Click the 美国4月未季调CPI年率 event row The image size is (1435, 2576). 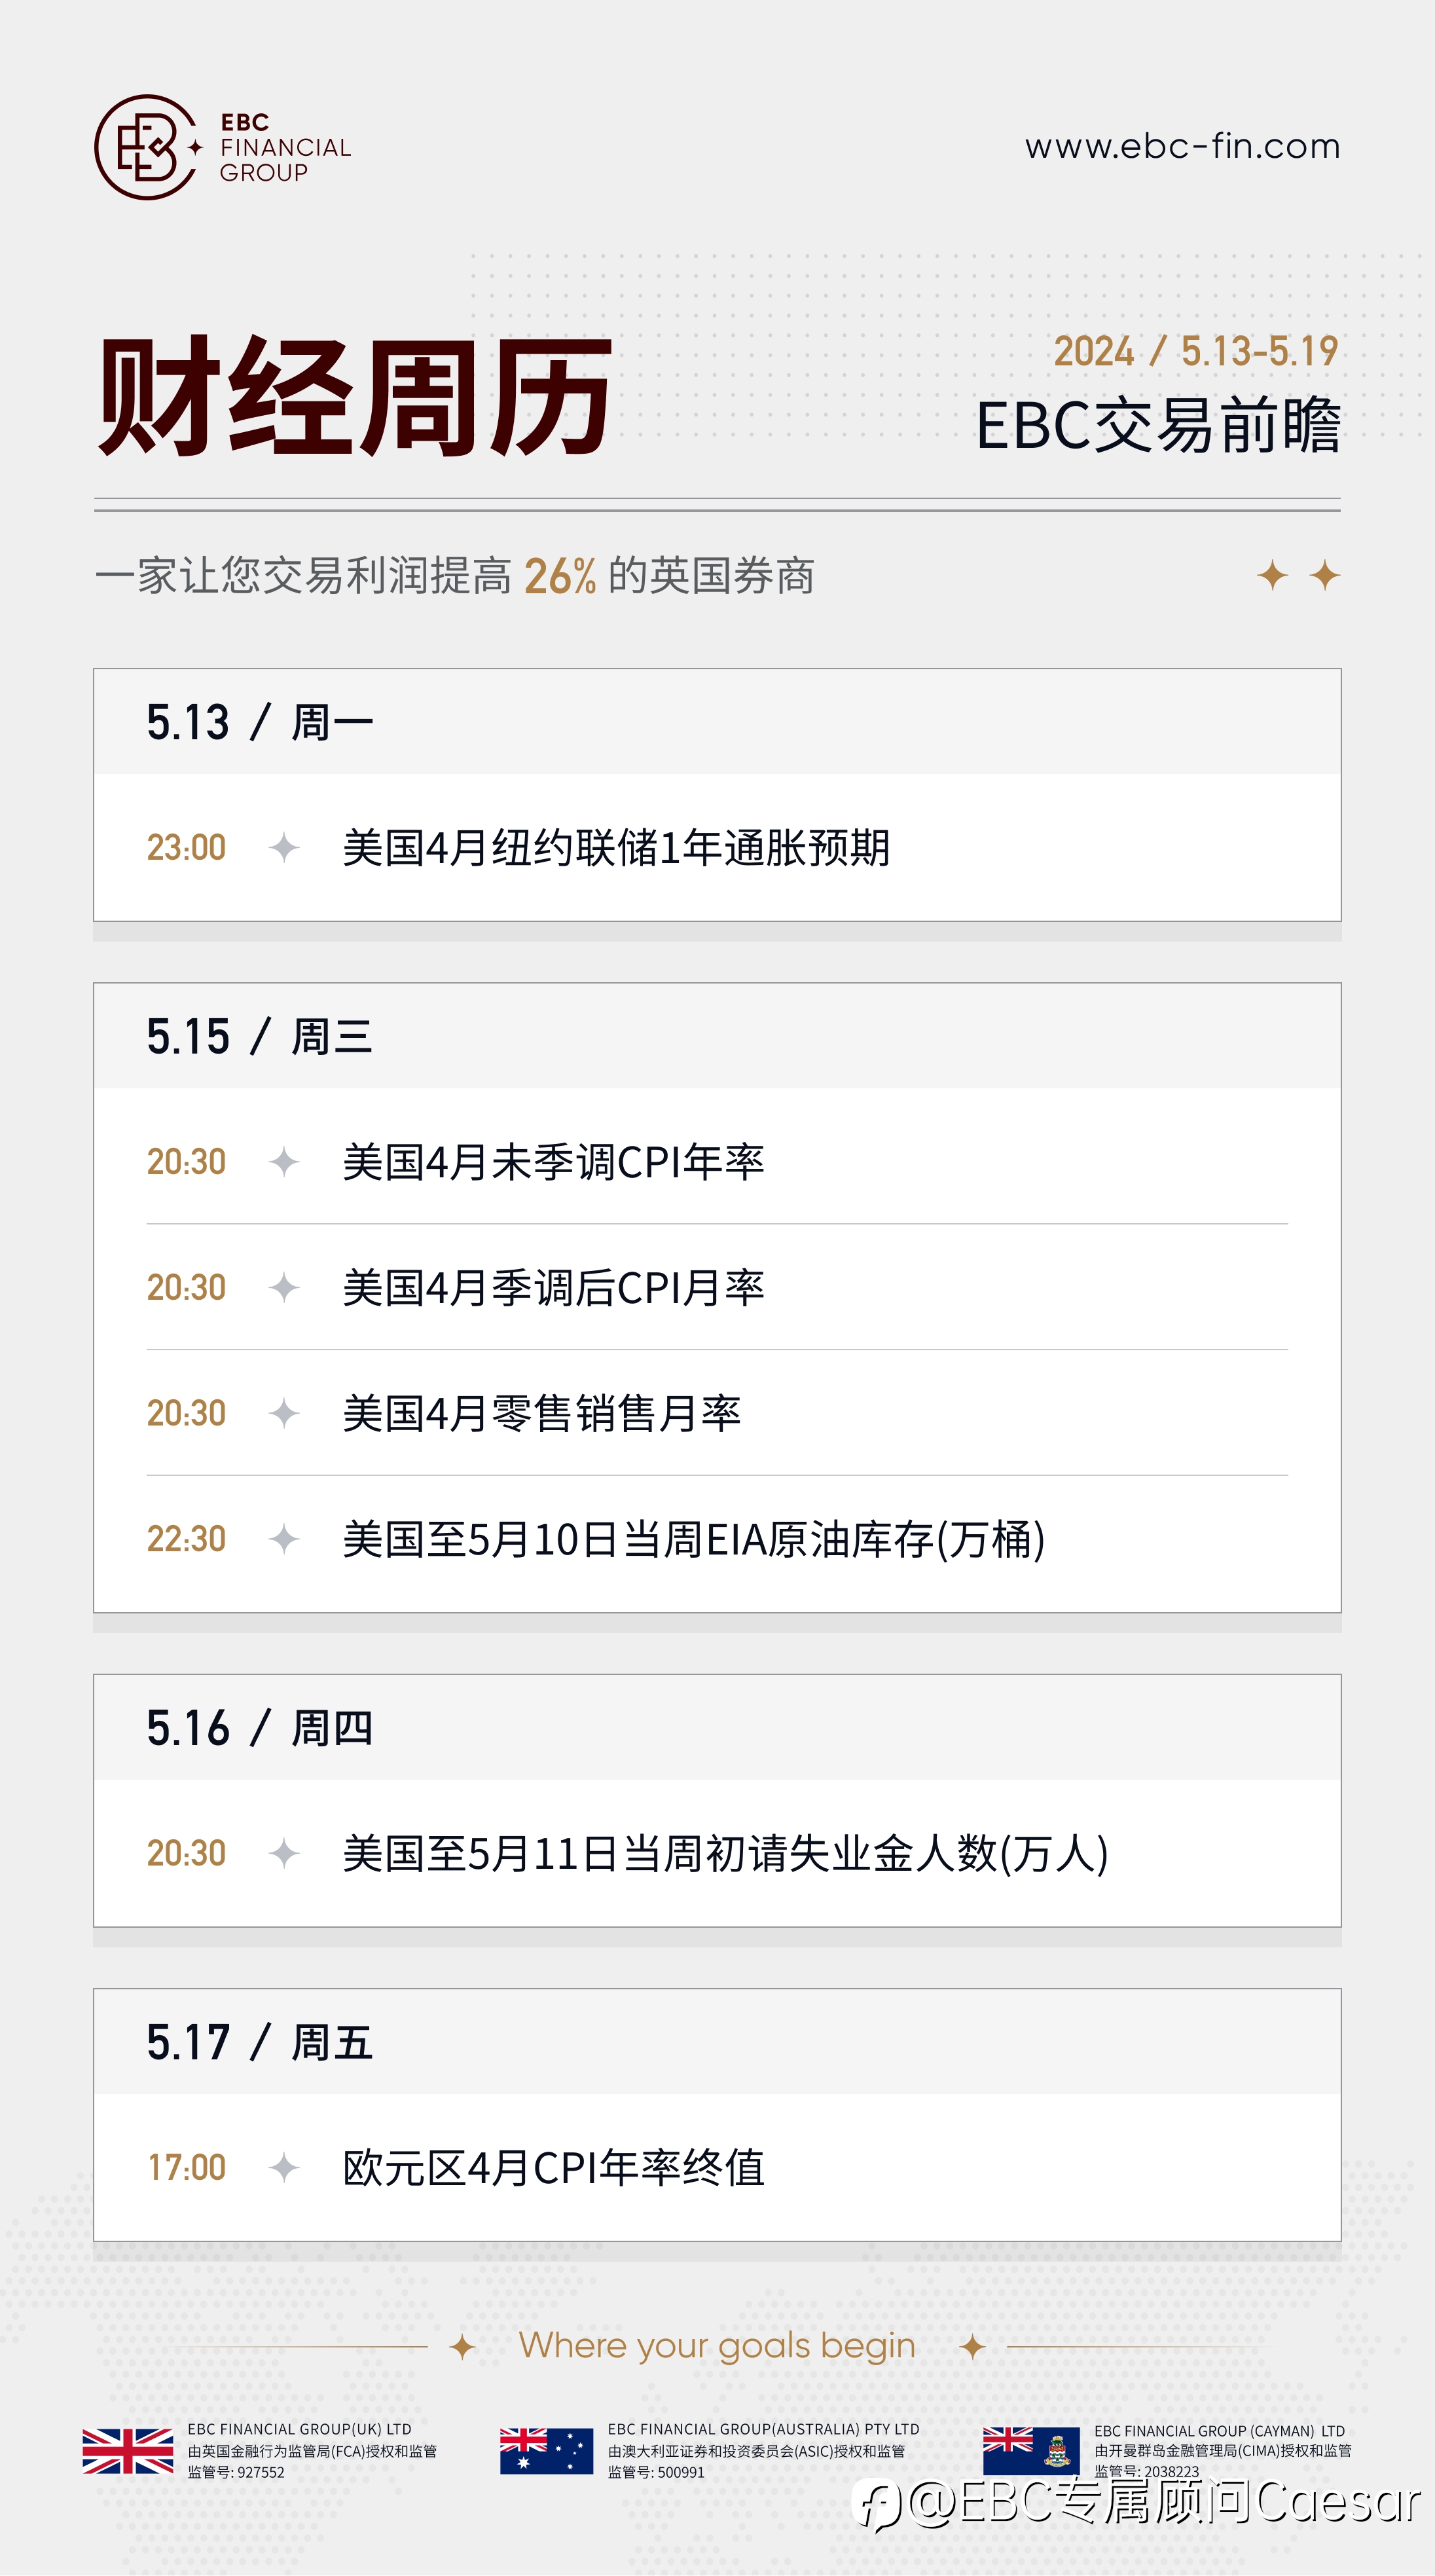pos(717,1161)
